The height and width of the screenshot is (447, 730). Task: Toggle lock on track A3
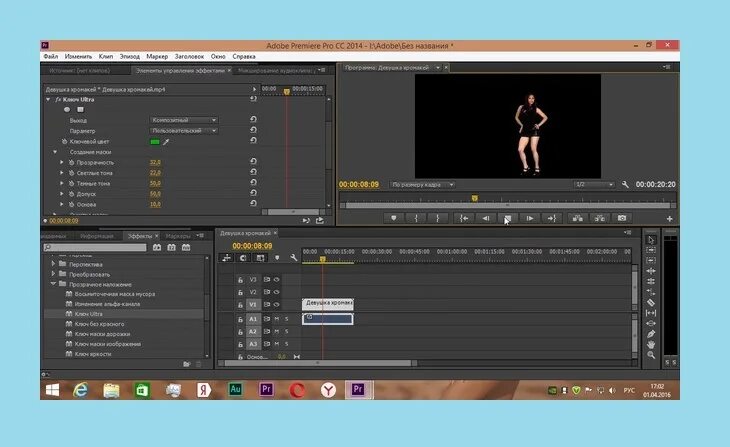pyautogui.click(x=240, y=345)
